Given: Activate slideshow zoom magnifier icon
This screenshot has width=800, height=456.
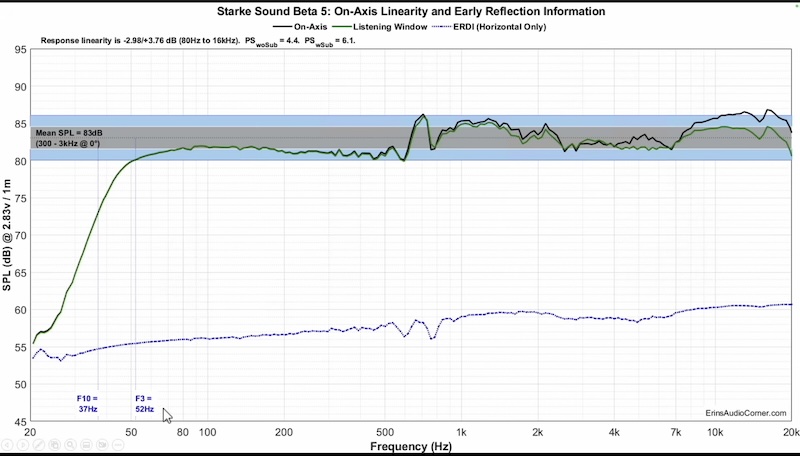Looking at the screenshot, I should 70,445.
